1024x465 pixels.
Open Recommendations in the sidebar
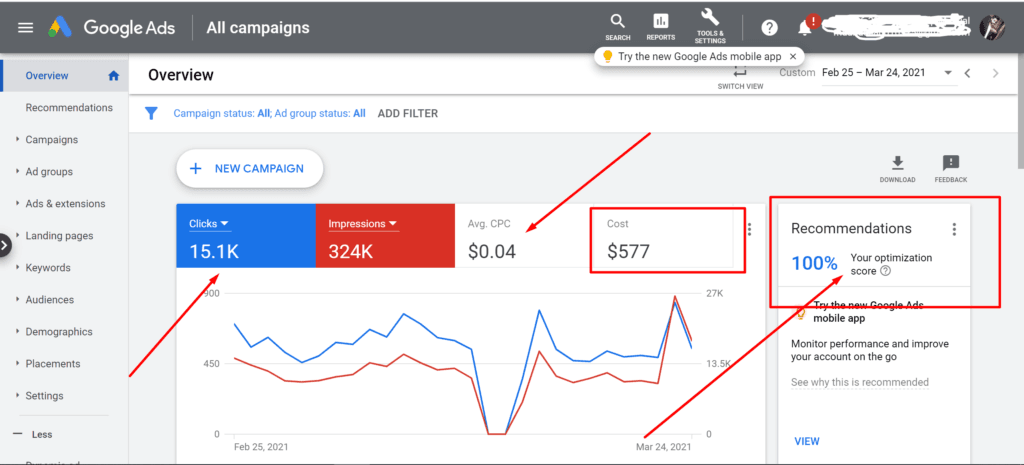(x=69, y=108)
